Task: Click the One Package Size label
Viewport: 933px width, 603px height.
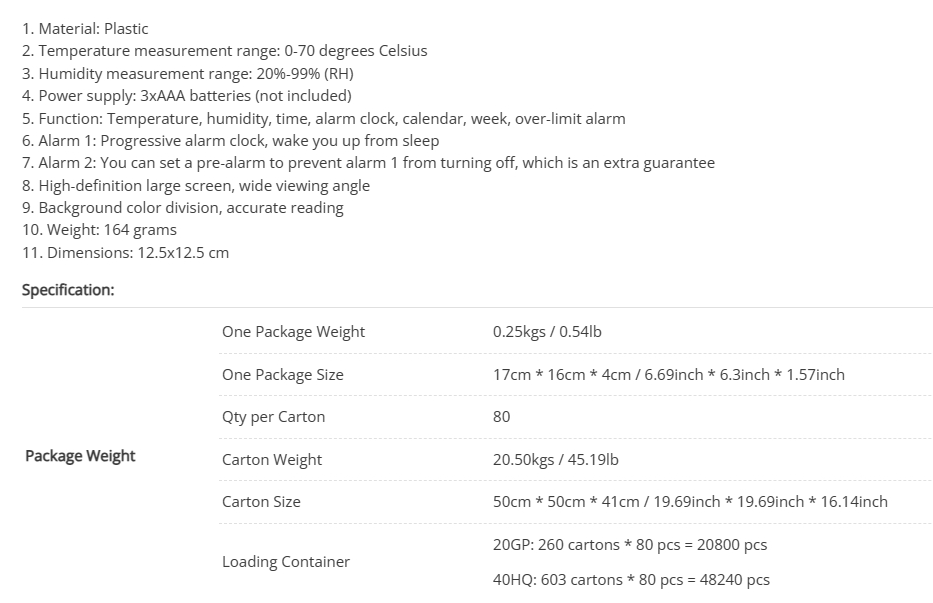Action: click(x=283, y=374)
